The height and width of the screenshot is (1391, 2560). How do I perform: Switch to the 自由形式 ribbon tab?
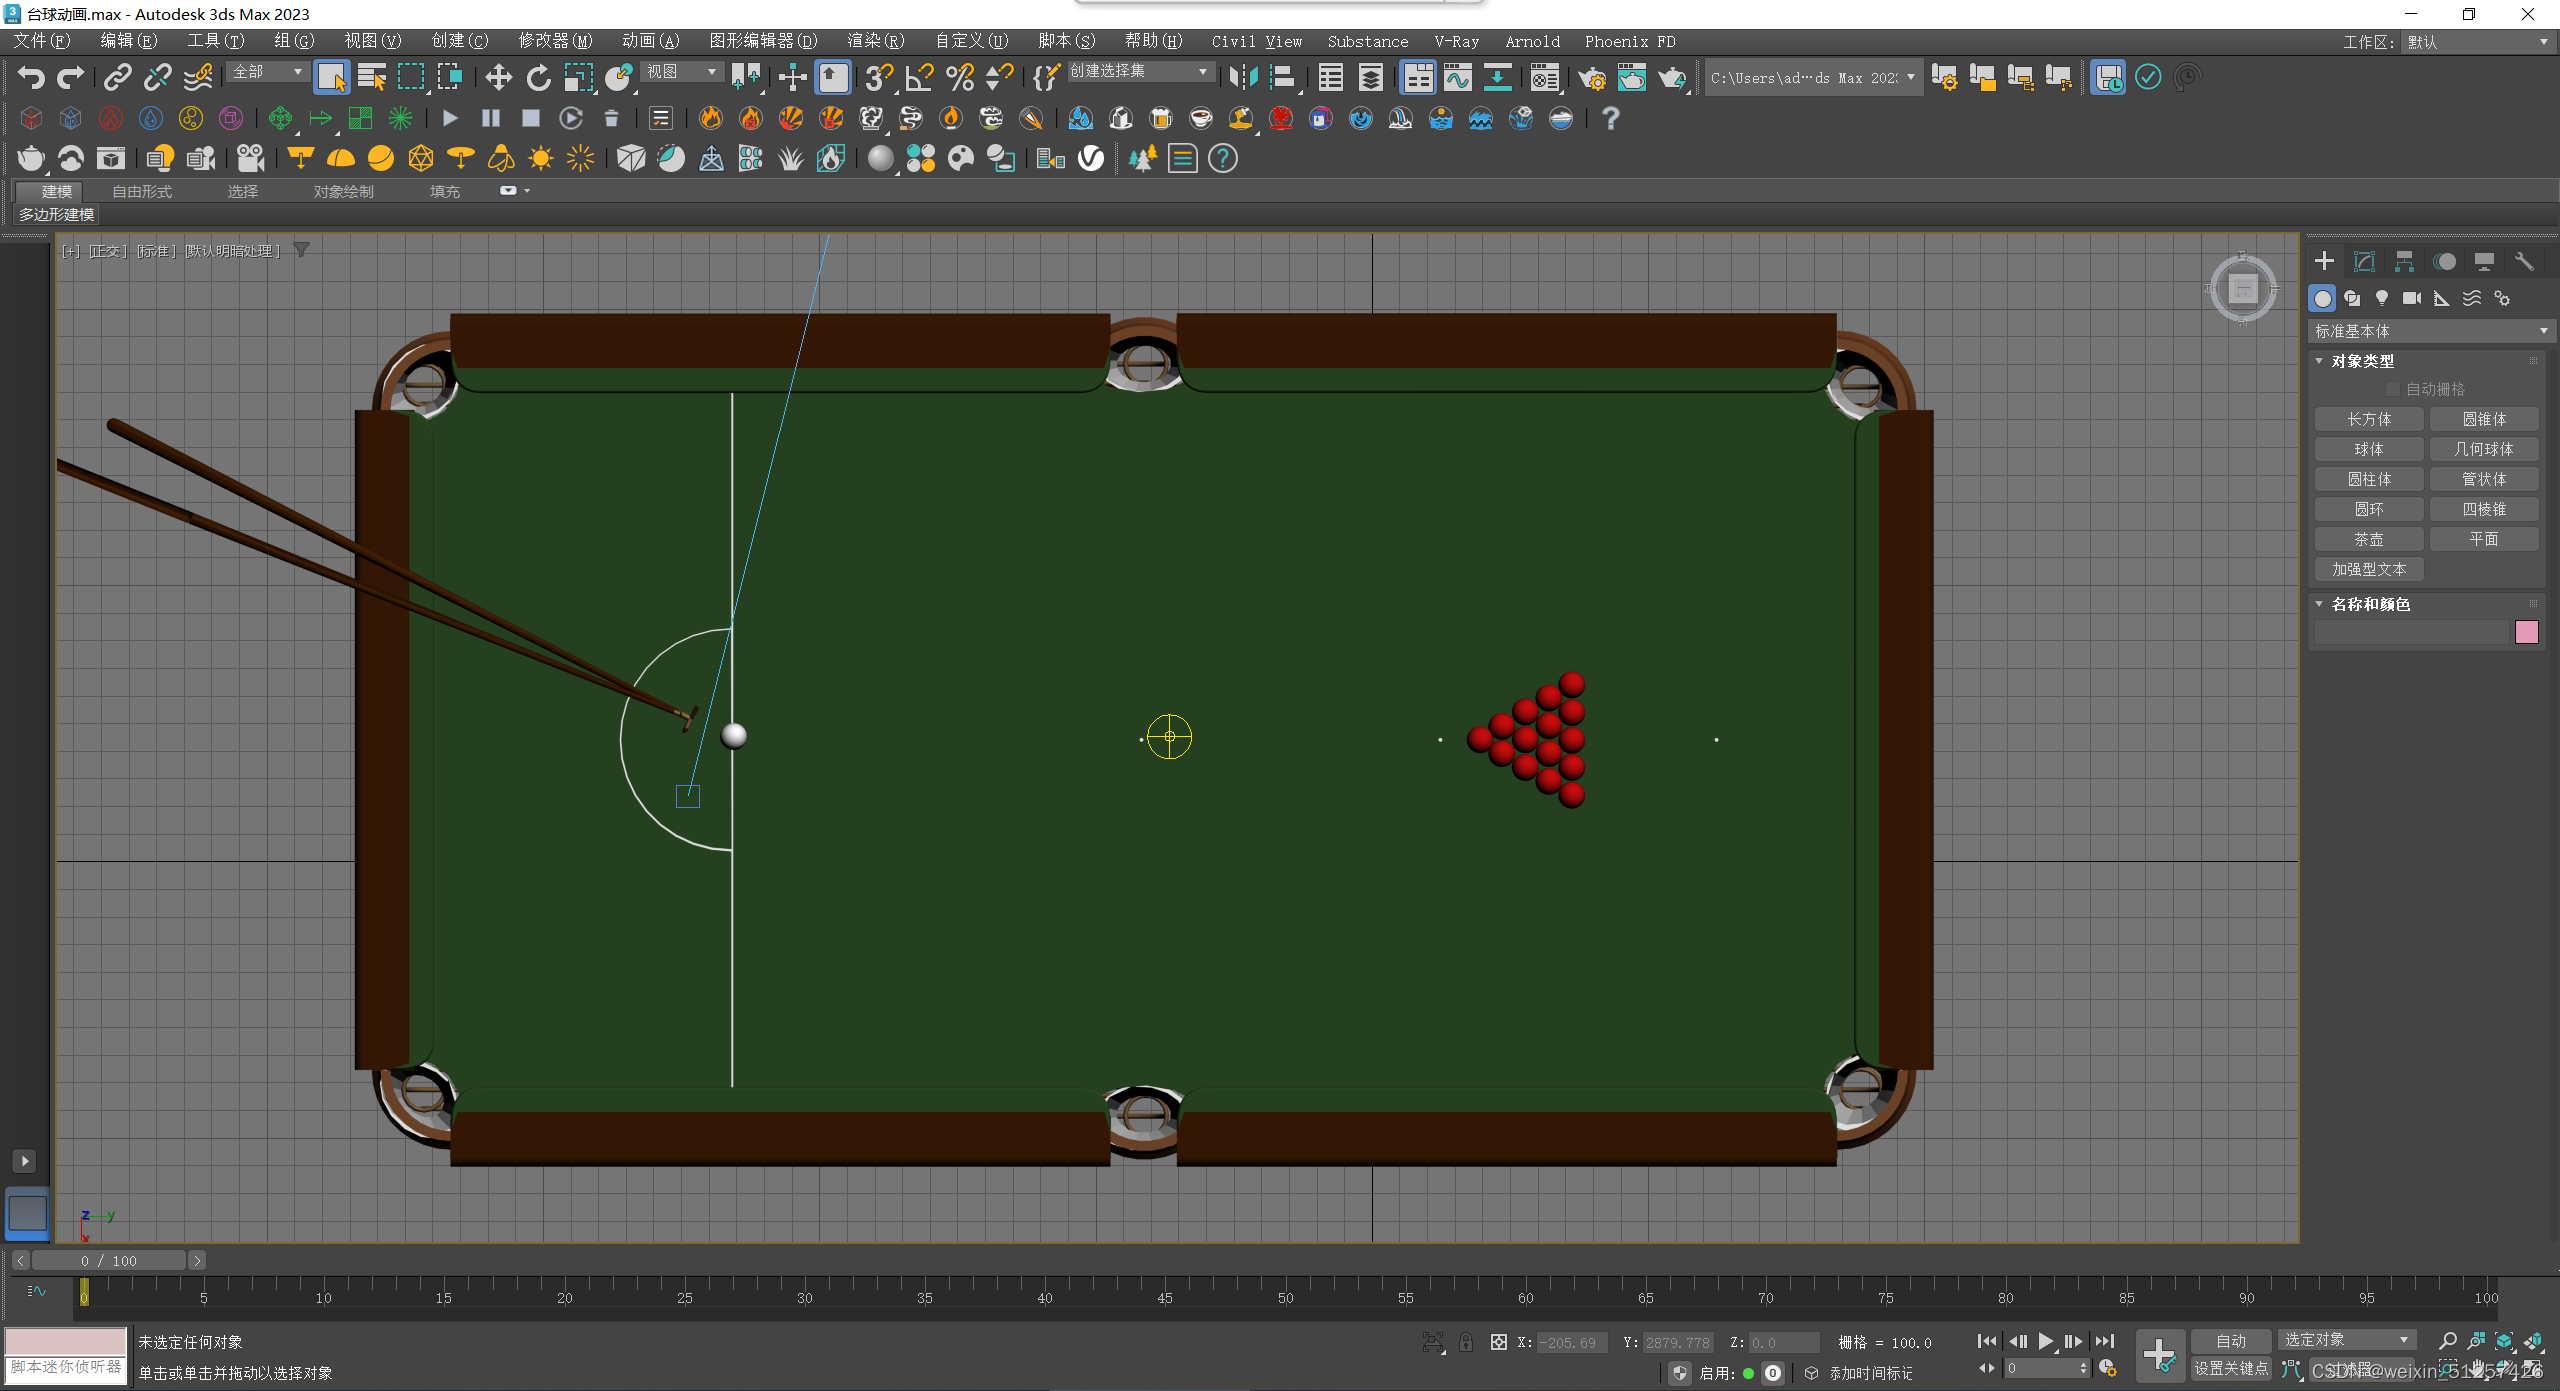[x=142, y=191]
